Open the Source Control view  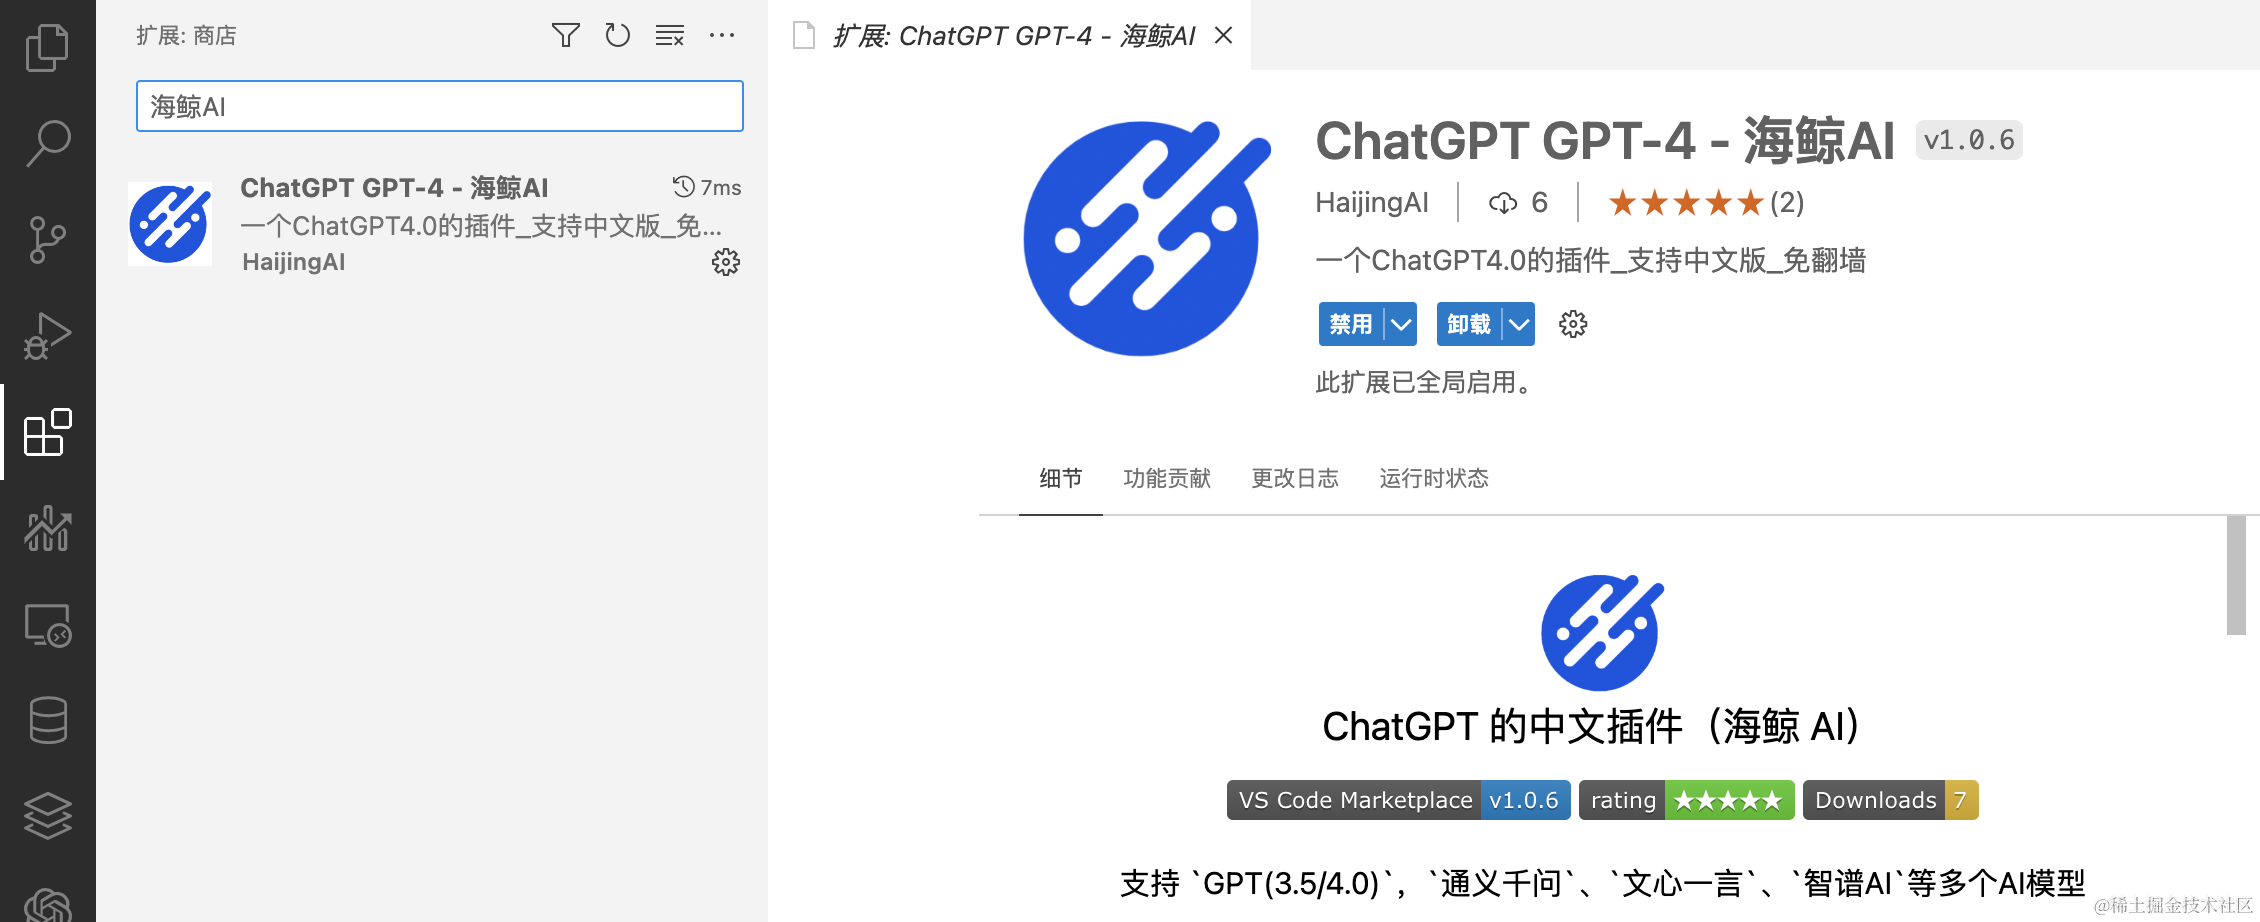pos(47,239)
